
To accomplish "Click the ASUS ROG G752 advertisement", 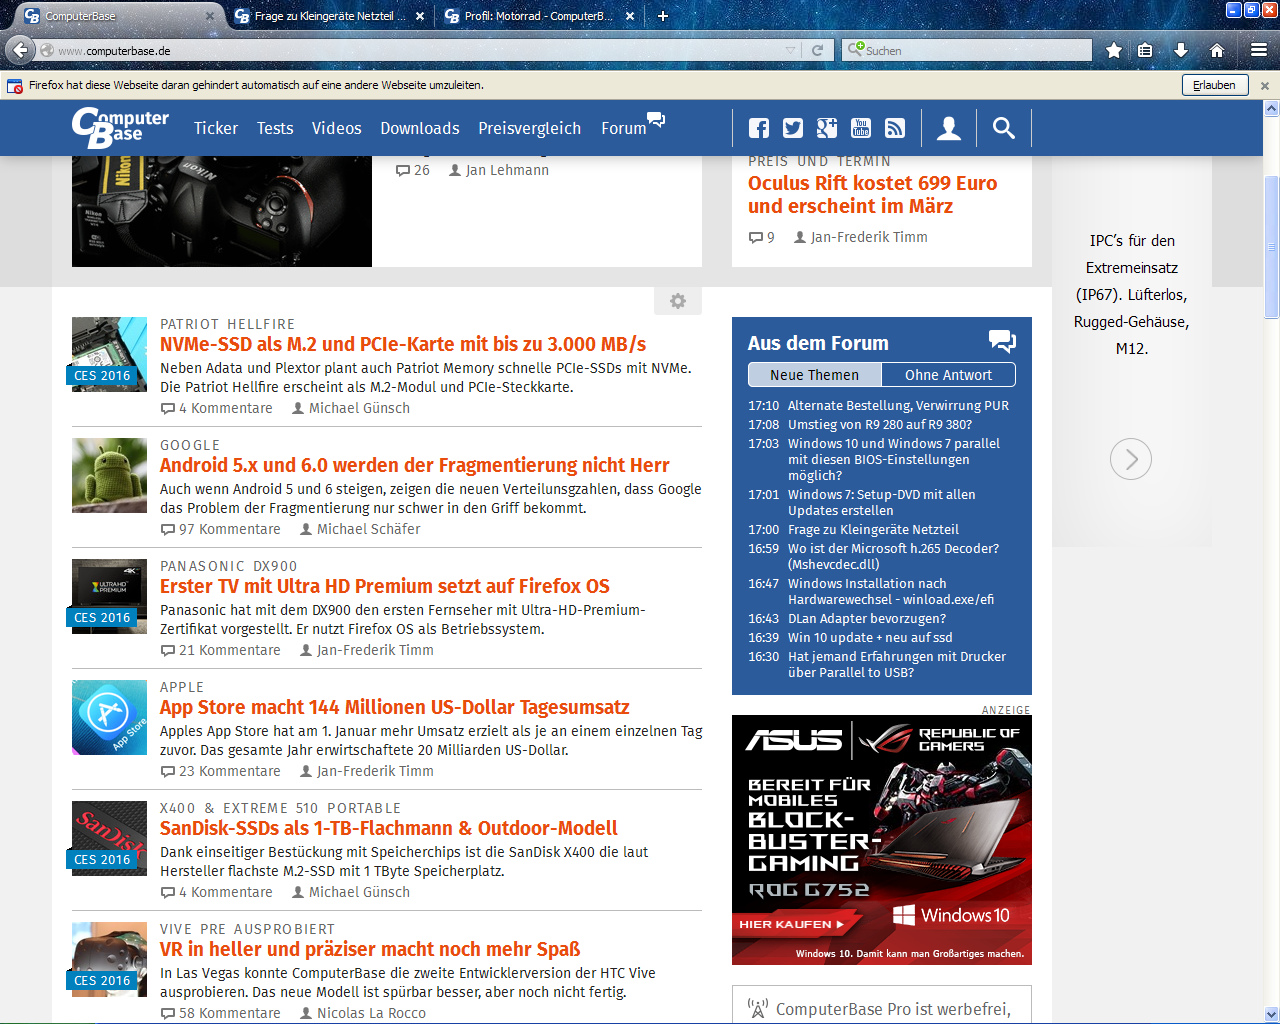I will point(882,840).
